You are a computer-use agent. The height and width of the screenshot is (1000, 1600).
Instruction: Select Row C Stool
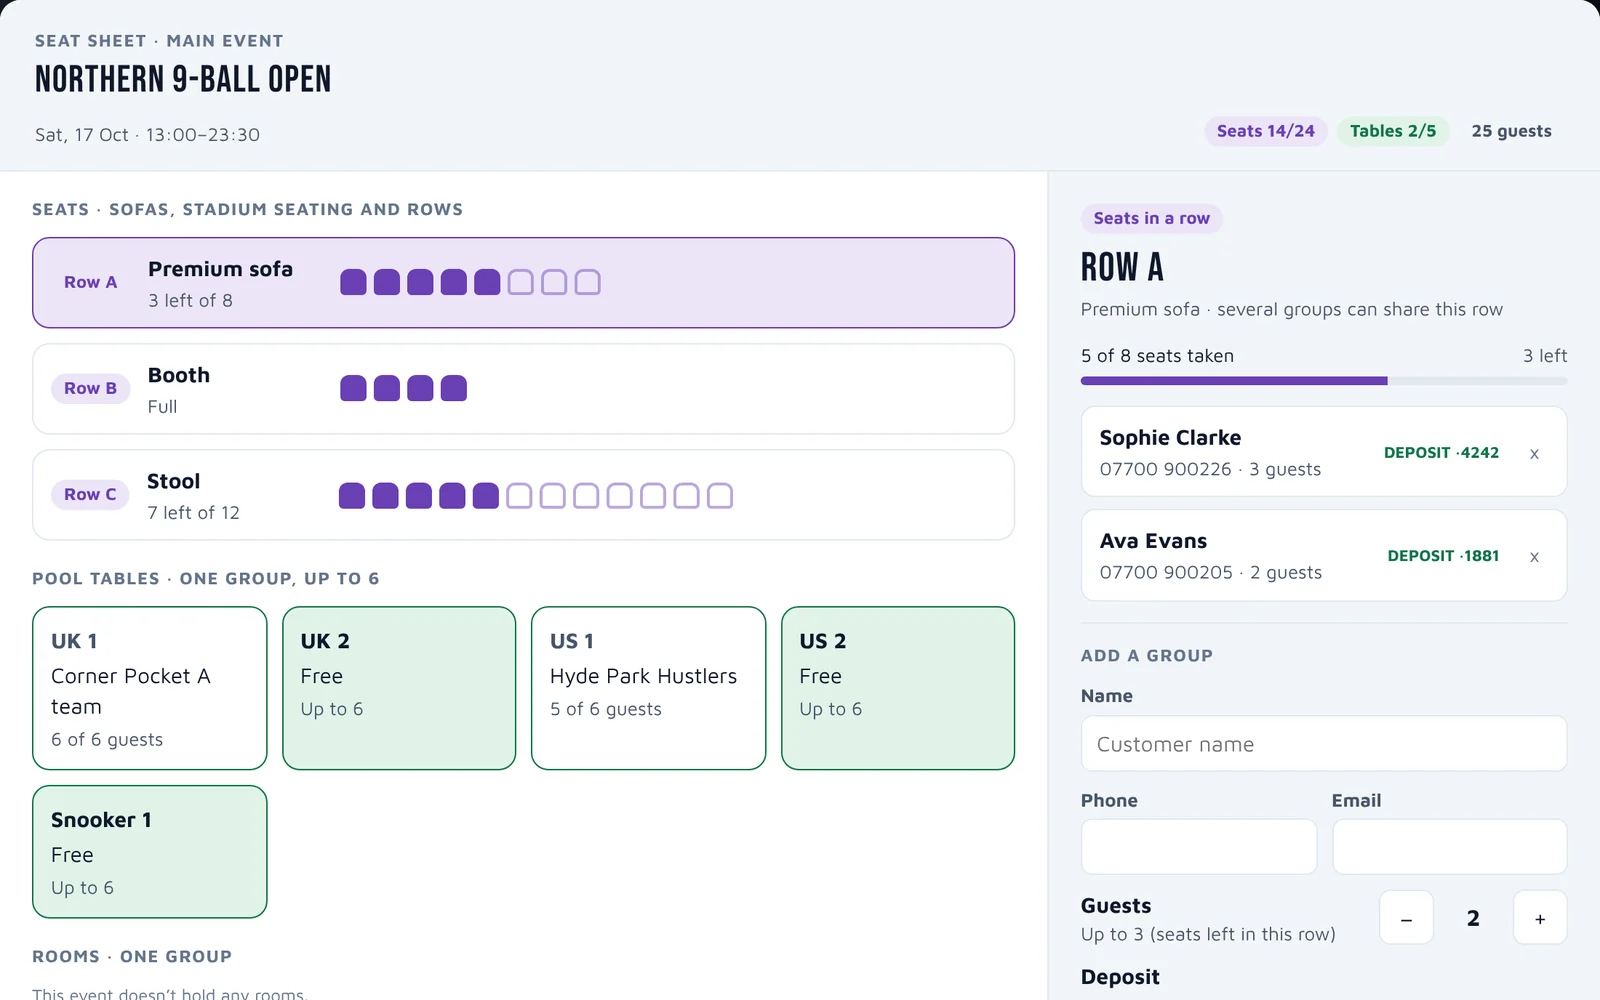pos(523,495)
